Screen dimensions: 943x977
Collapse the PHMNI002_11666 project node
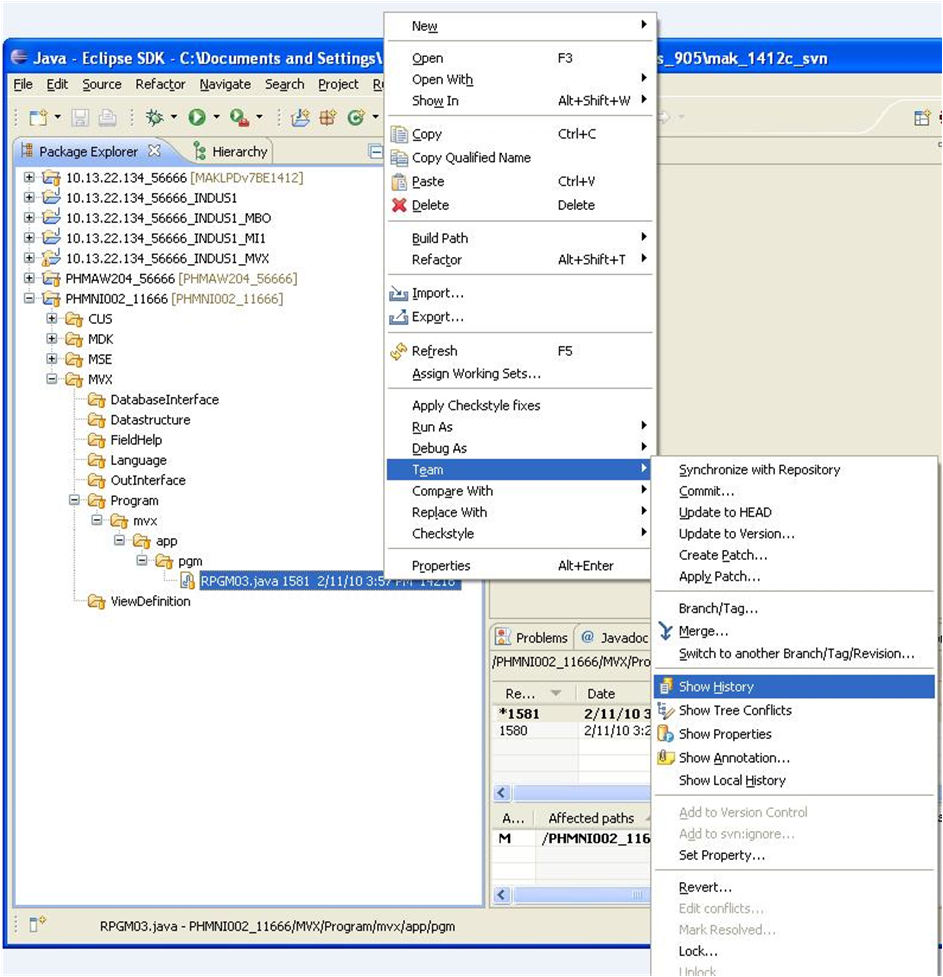point(29,299)
